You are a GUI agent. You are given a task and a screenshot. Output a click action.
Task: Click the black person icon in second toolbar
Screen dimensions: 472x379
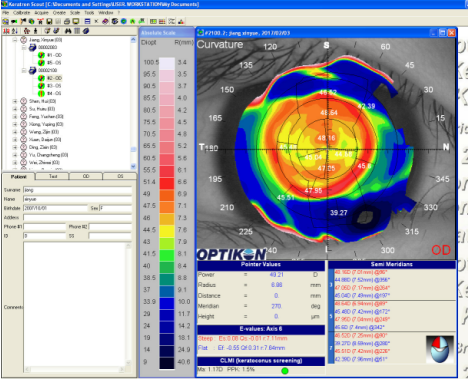pyautogui.click(x=35, y=31)
